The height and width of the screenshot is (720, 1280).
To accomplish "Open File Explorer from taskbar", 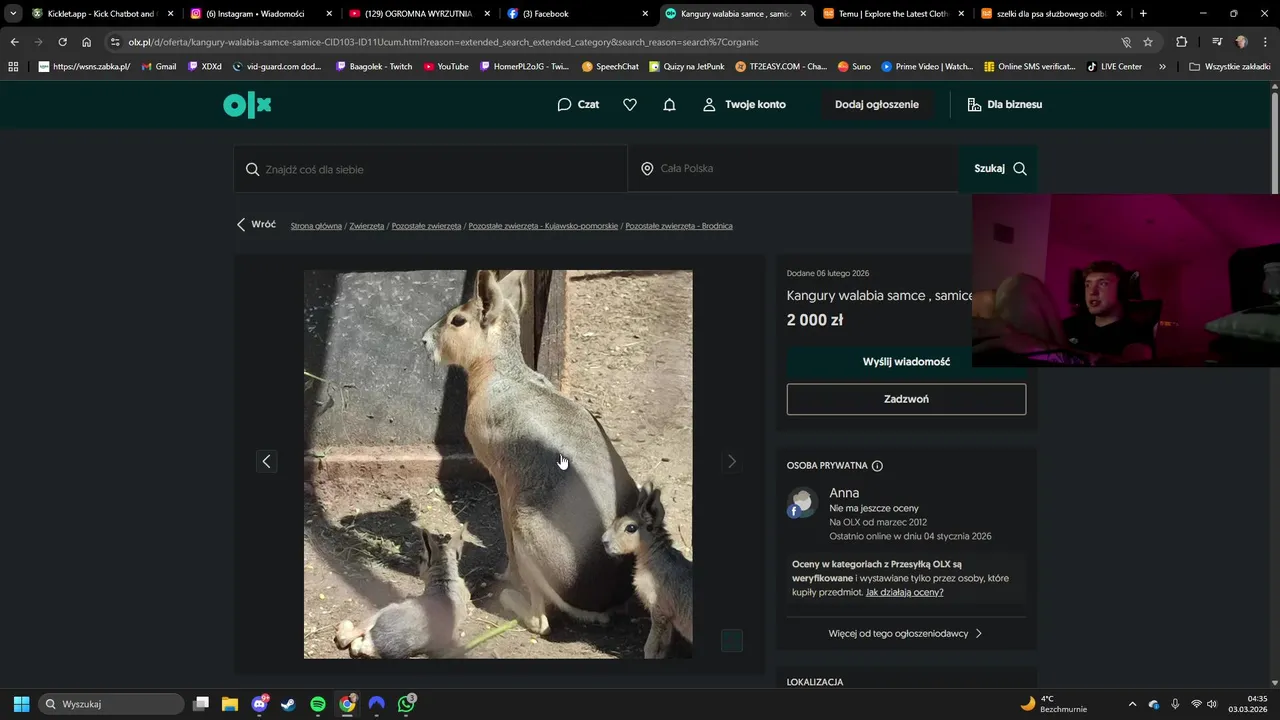I will [230, 704].
